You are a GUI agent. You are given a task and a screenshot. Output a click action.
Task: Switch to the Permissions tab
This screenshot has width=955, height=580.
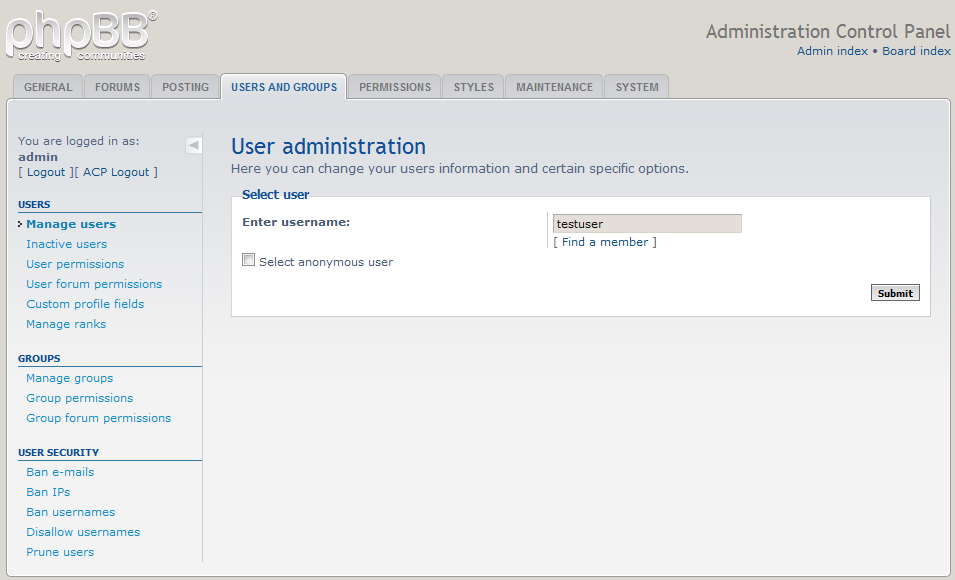click(x=395, y=87)
